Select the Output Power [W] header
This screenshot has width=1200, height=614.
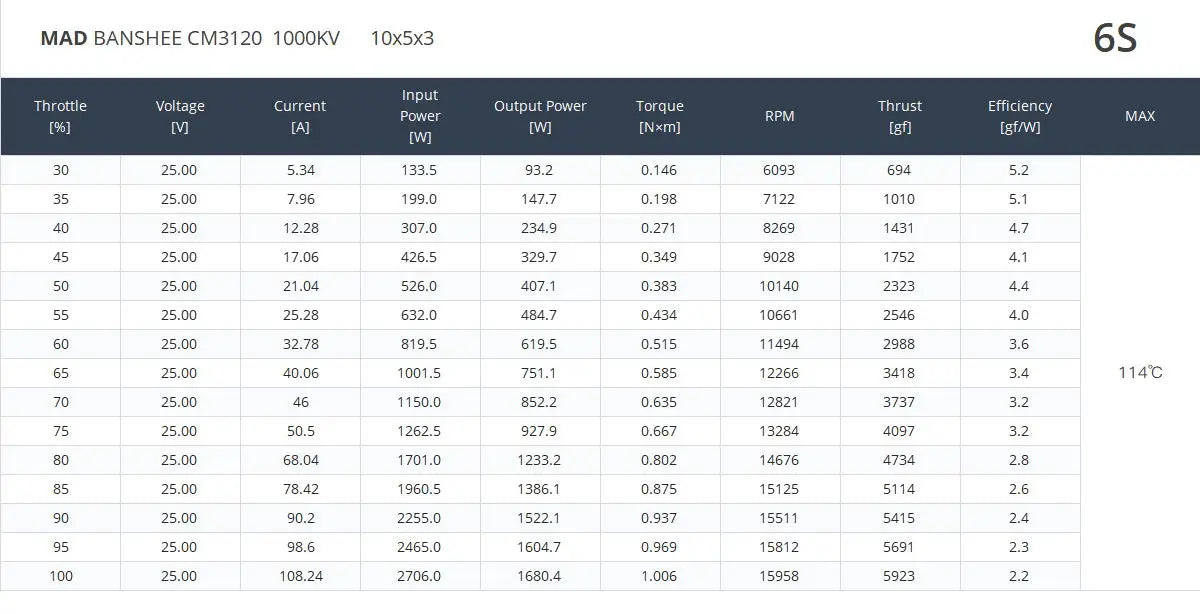(x=540, y=116)
